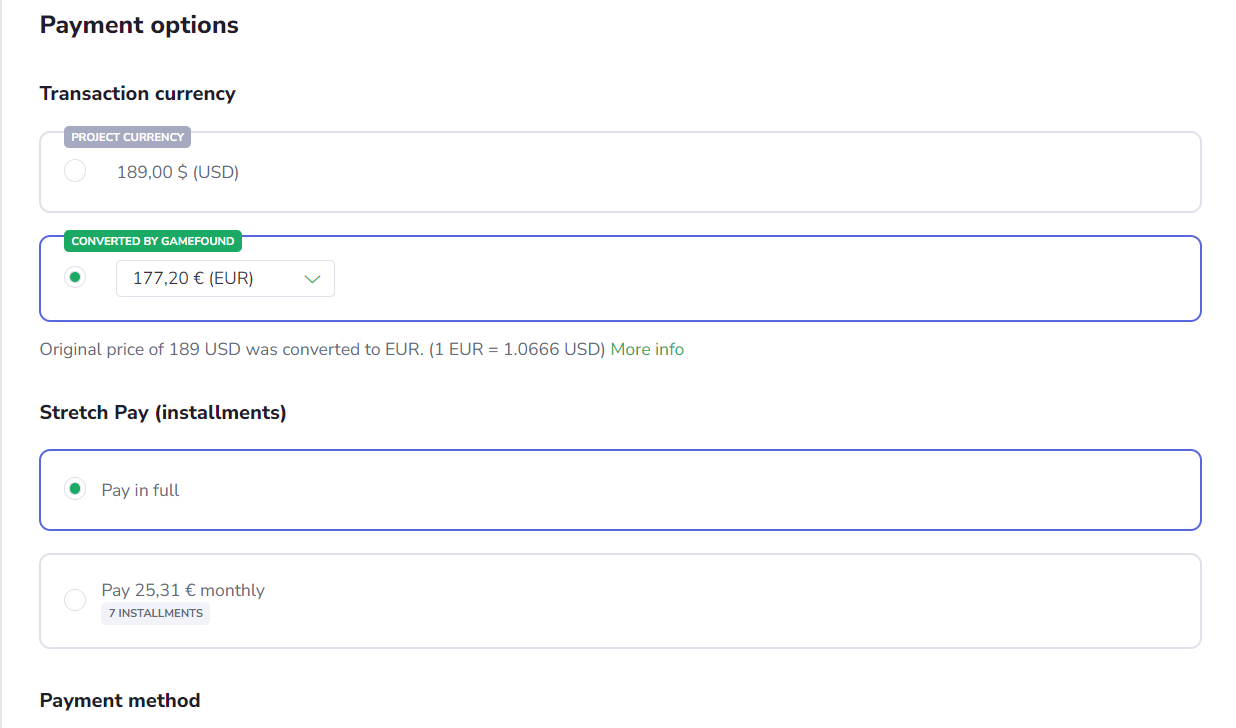Select the converted EUR currency radio button
This screenshot has height=728, width=1236.
[75, 278]
